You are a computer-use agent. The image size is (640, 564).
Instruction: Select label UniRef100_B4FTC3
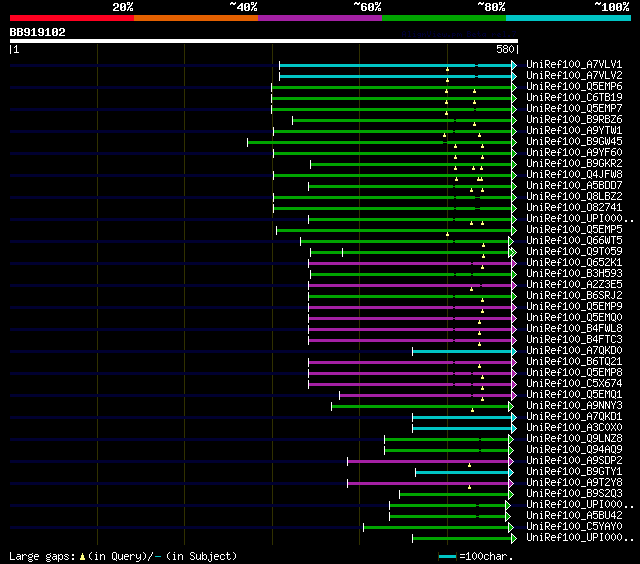point(574,340)
